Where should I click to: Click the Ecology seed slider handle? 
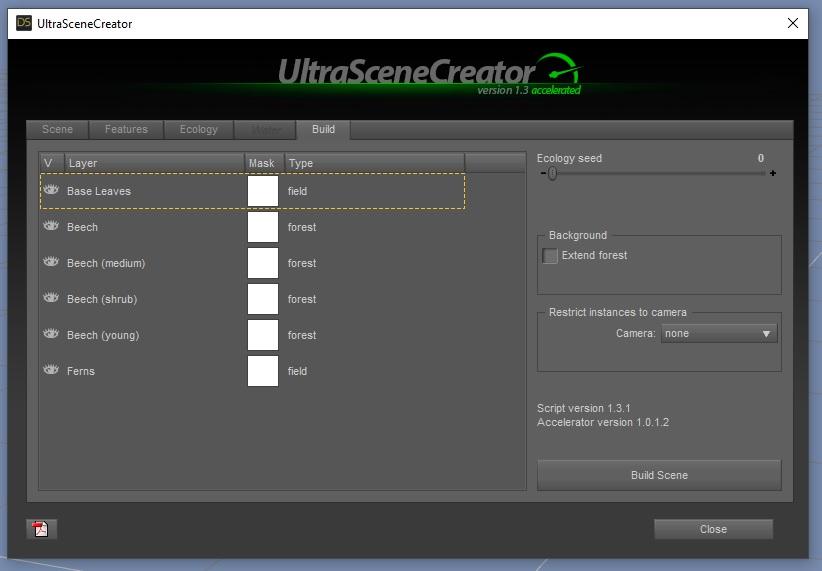[552, 173]
